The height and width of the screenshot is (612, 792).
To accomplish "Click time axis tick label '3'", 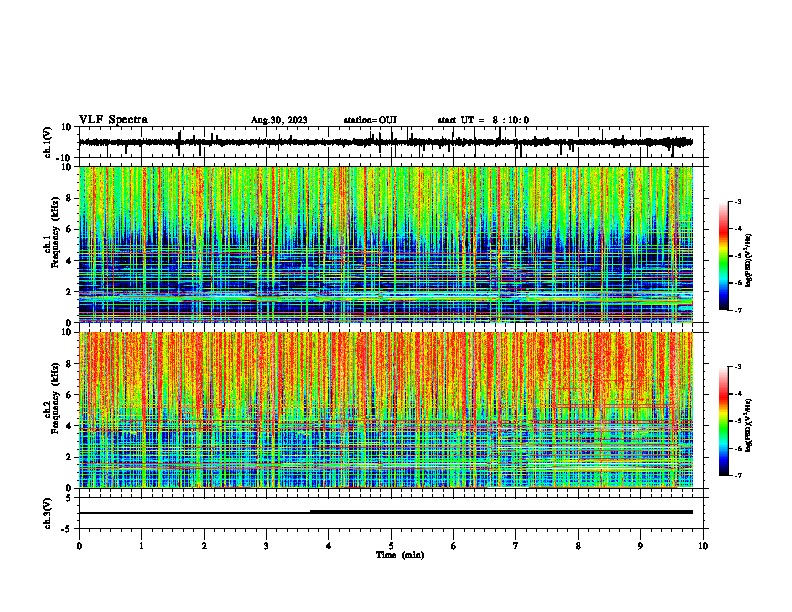I will tap(266, 546).
